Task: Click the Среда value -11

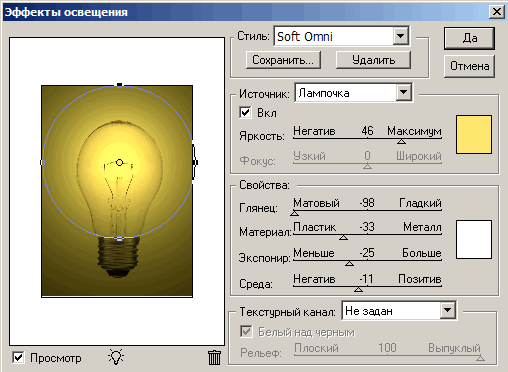Action: click(x=366, y=279)
